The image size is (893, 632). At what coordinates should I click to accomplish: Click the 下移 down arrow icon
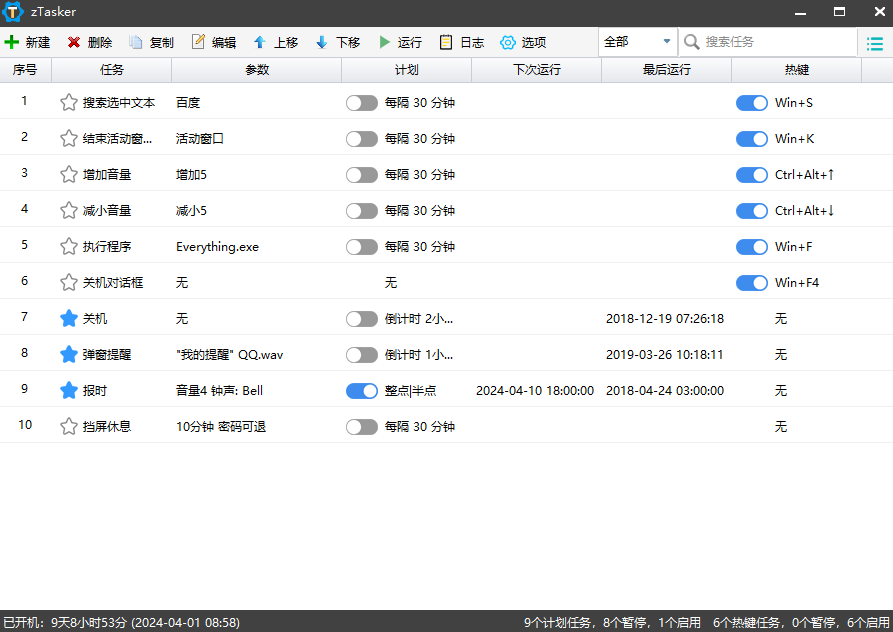point(322,42)
